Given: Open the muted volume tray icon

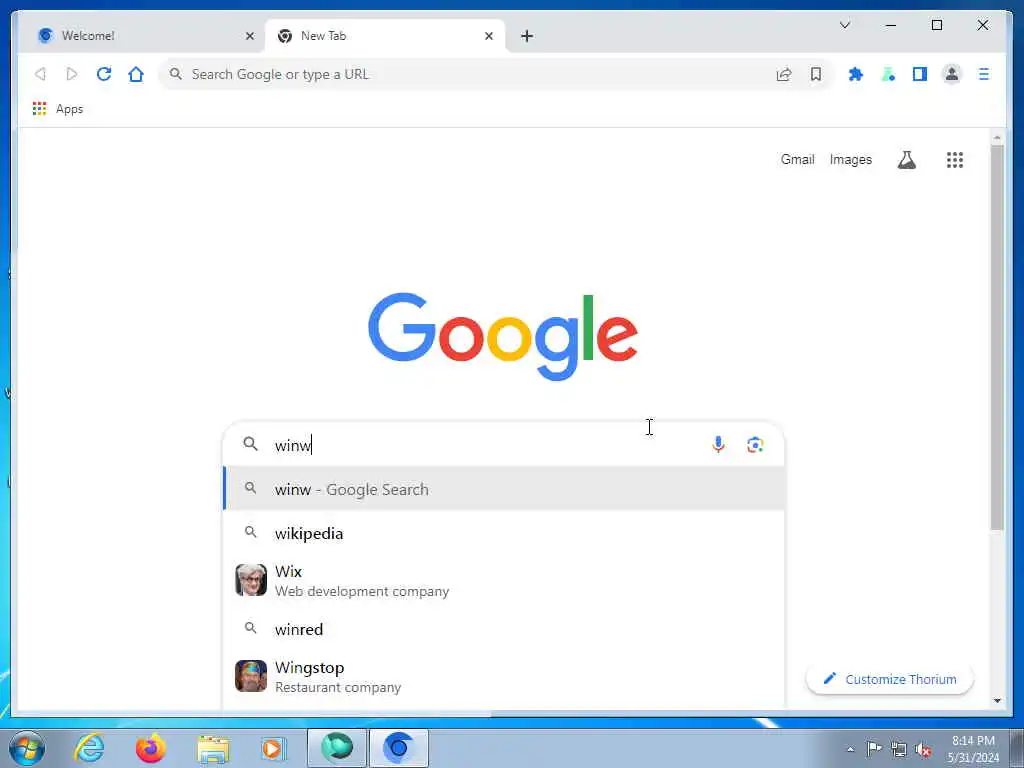Looking at the screenshot, I should tap(923, 749).
